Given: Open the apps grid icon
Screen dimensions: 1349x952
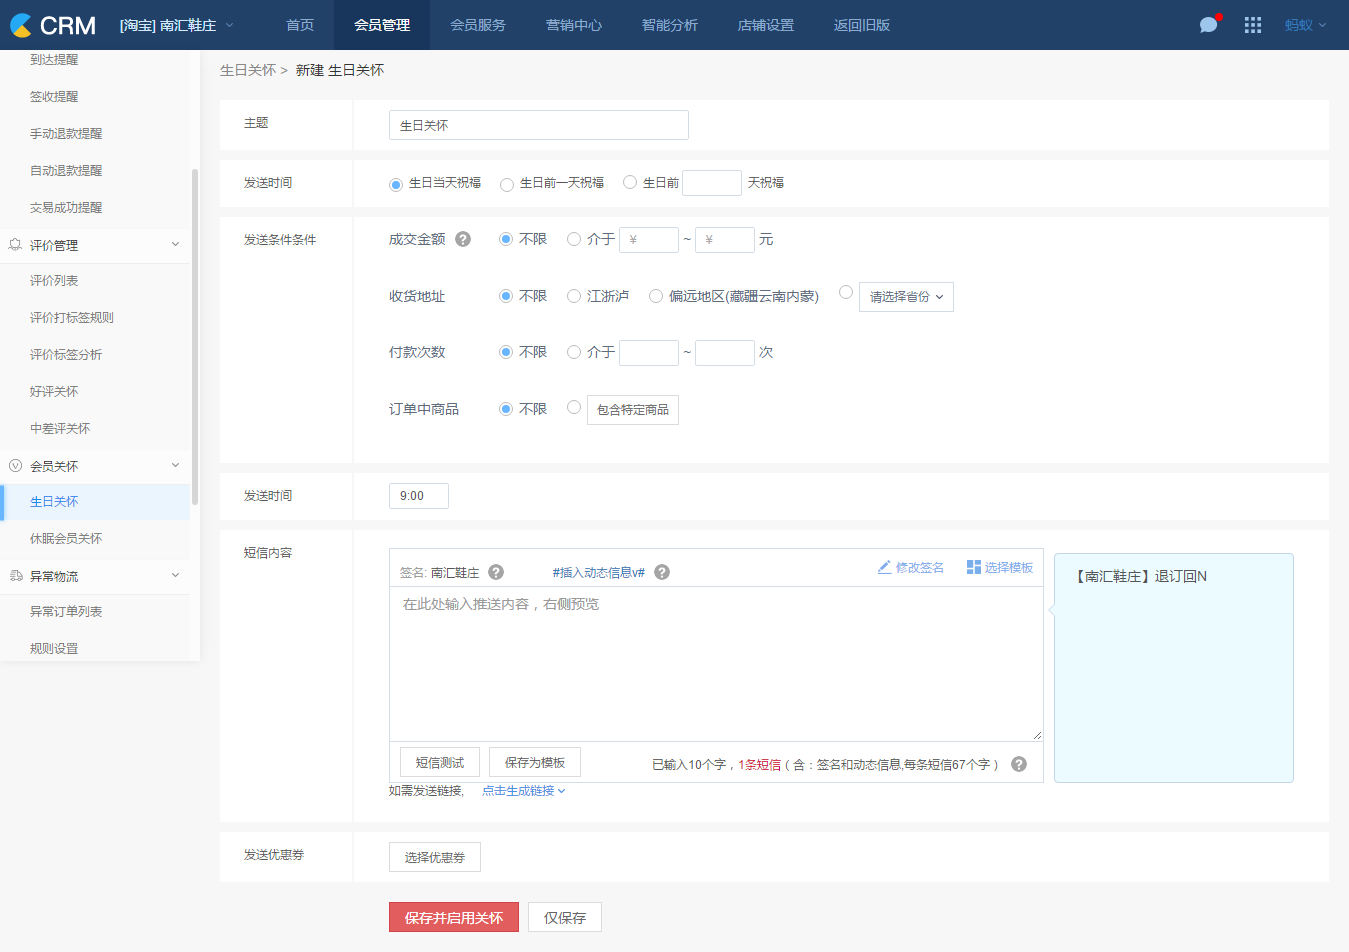Looking at the screenshot, I should (x=1252, y=25).
